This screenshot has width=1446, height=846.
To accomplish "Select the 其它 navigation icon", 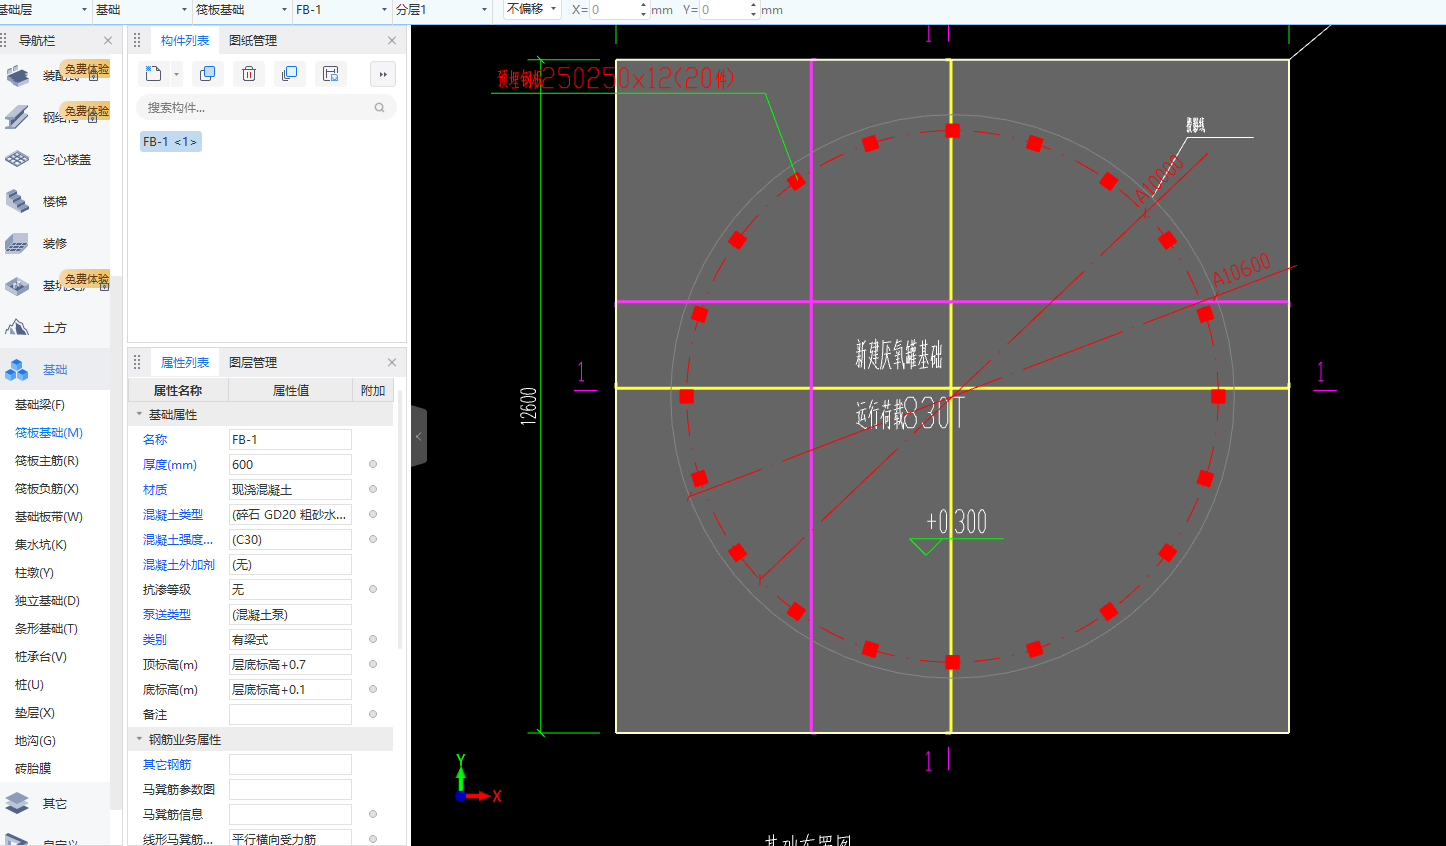I will (17, 804).
